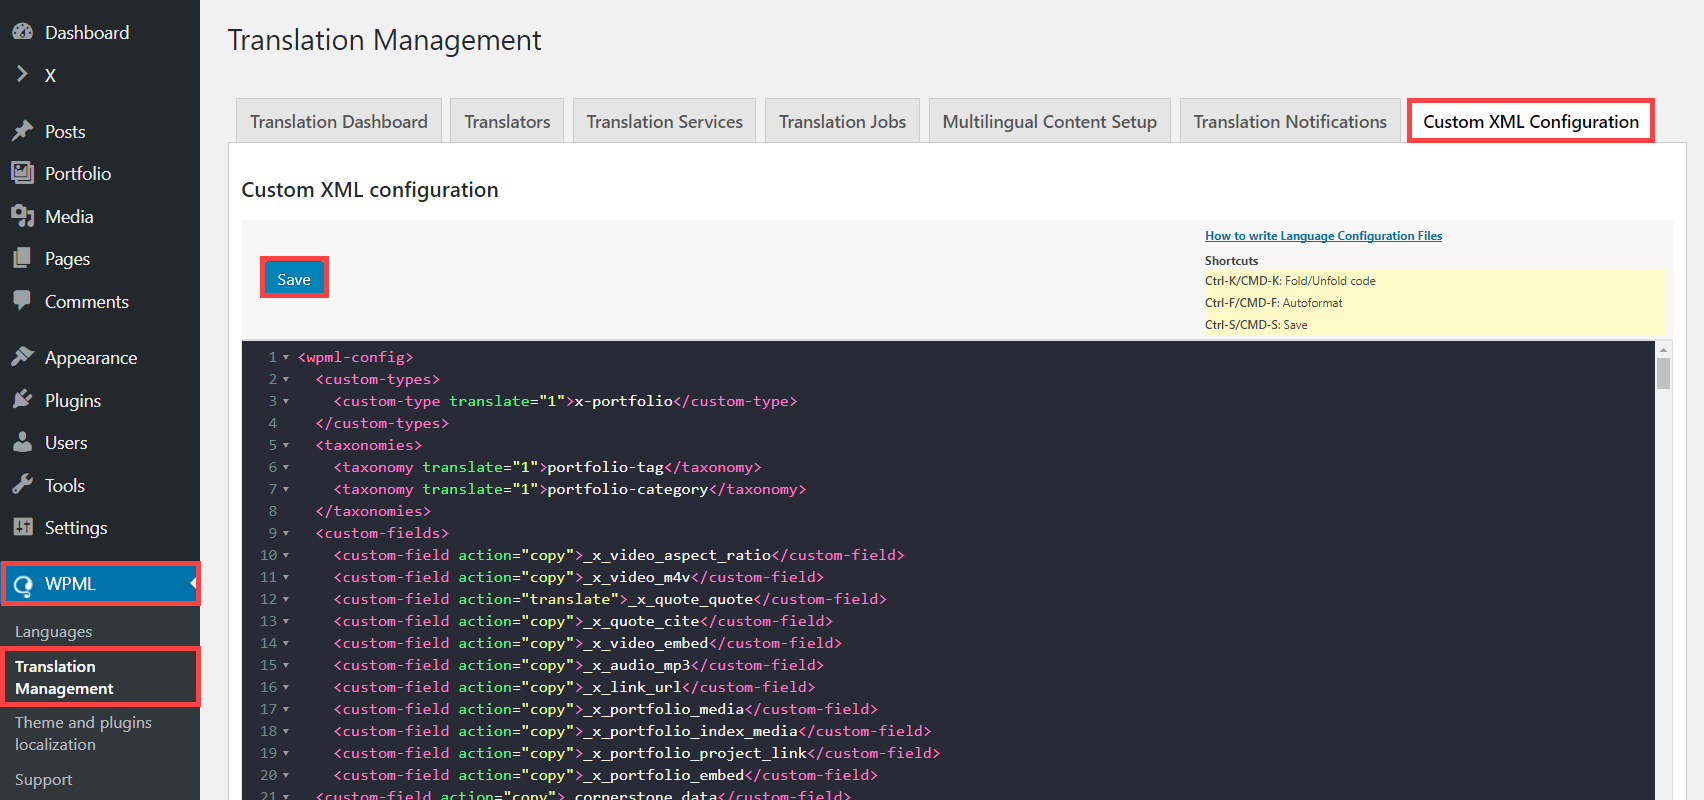Switch to the Translation Dashboard tab
The height and width of the screenshot is (800, 1704).
(339, 121)
